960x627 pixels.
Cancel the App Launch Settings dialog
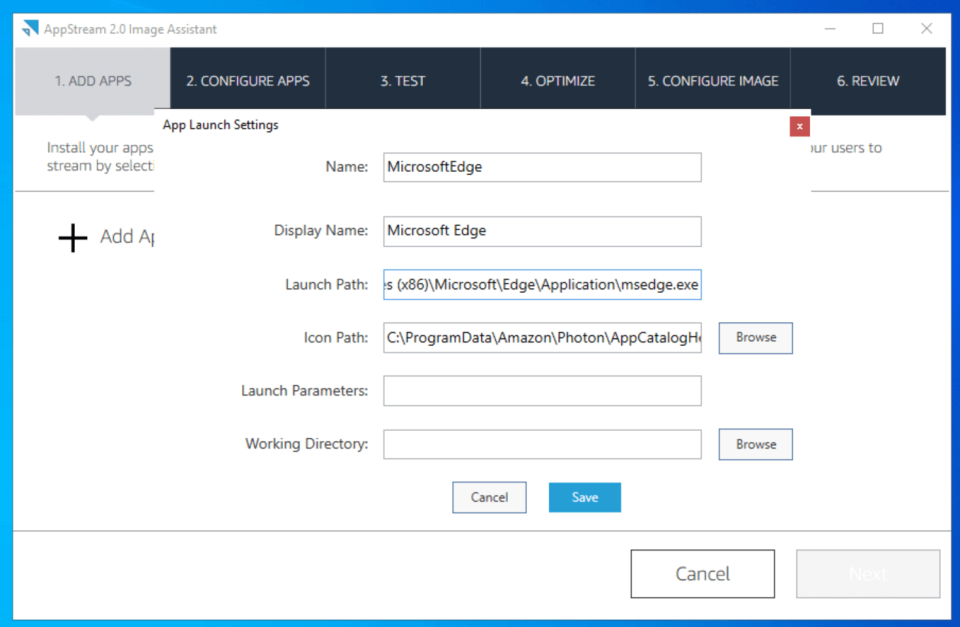[489, 497]
